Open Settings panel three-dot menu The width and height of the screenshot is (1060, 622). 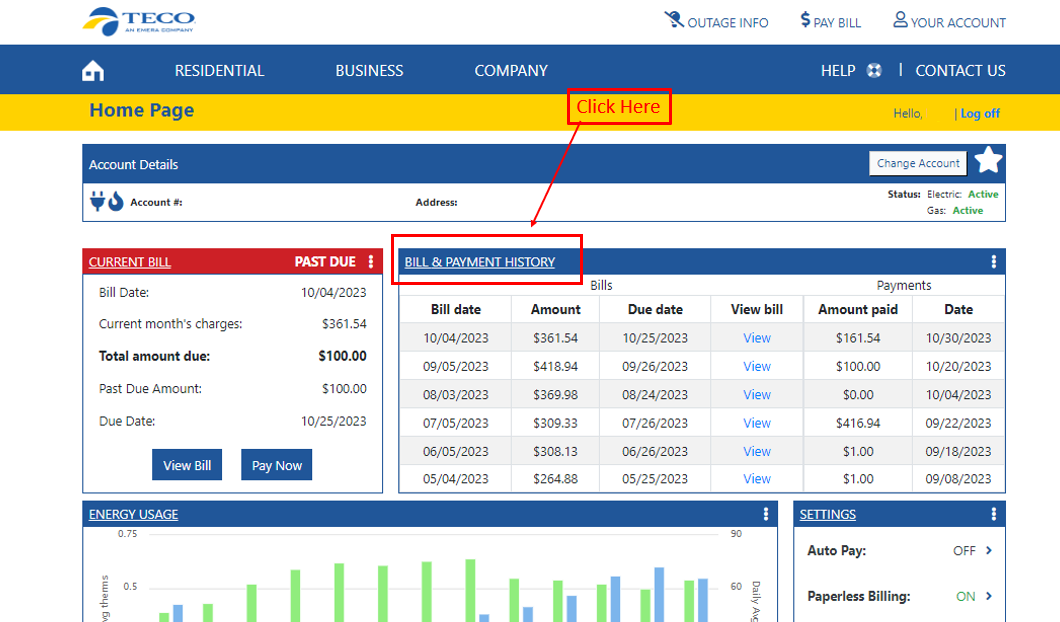pos(993,514)
